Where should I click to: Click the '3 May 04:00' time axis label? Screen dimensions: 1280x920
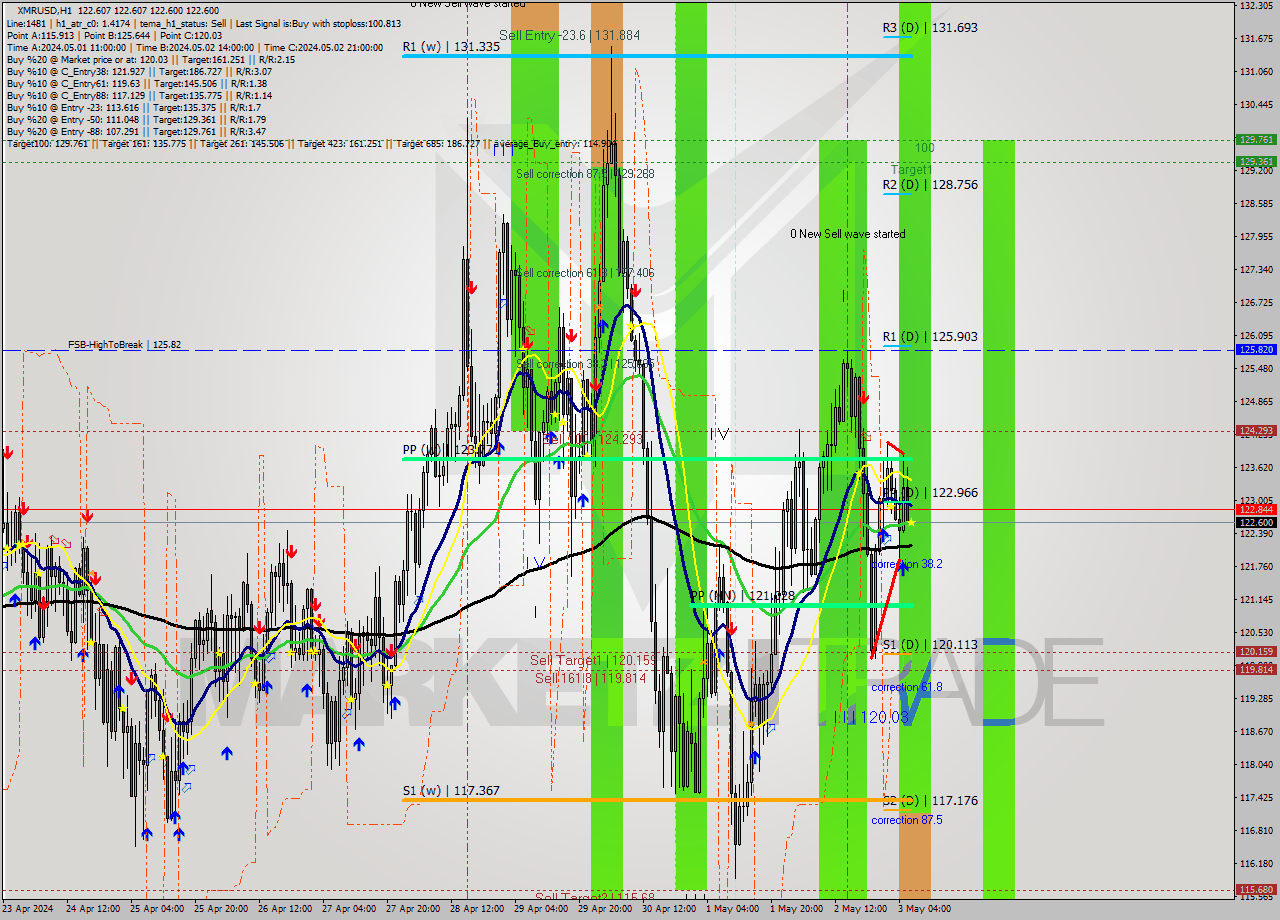point(924,909)
